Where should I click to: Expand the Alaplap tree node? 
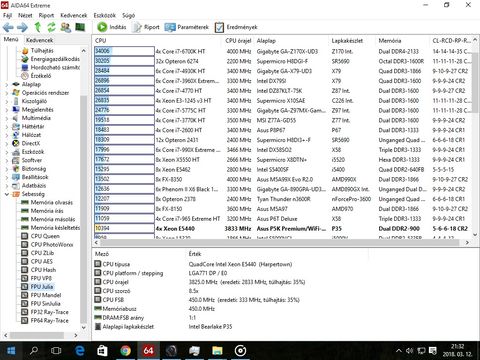click(x=7, y=84)
